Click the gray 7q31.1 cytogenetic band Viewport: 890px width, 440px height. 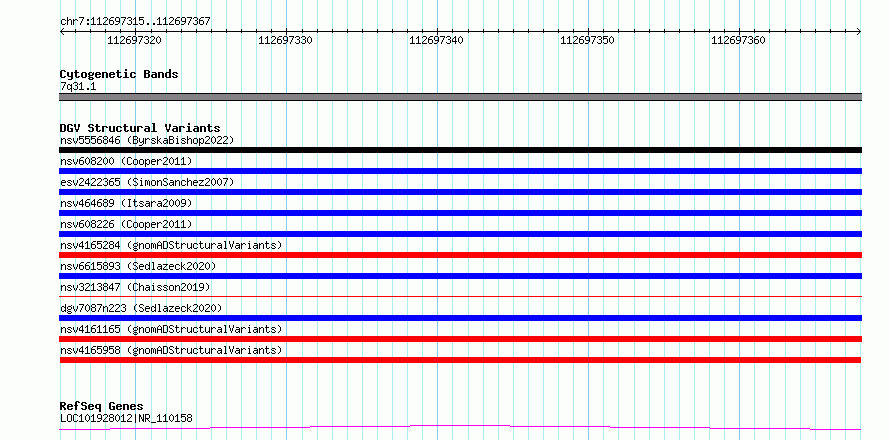460,97
